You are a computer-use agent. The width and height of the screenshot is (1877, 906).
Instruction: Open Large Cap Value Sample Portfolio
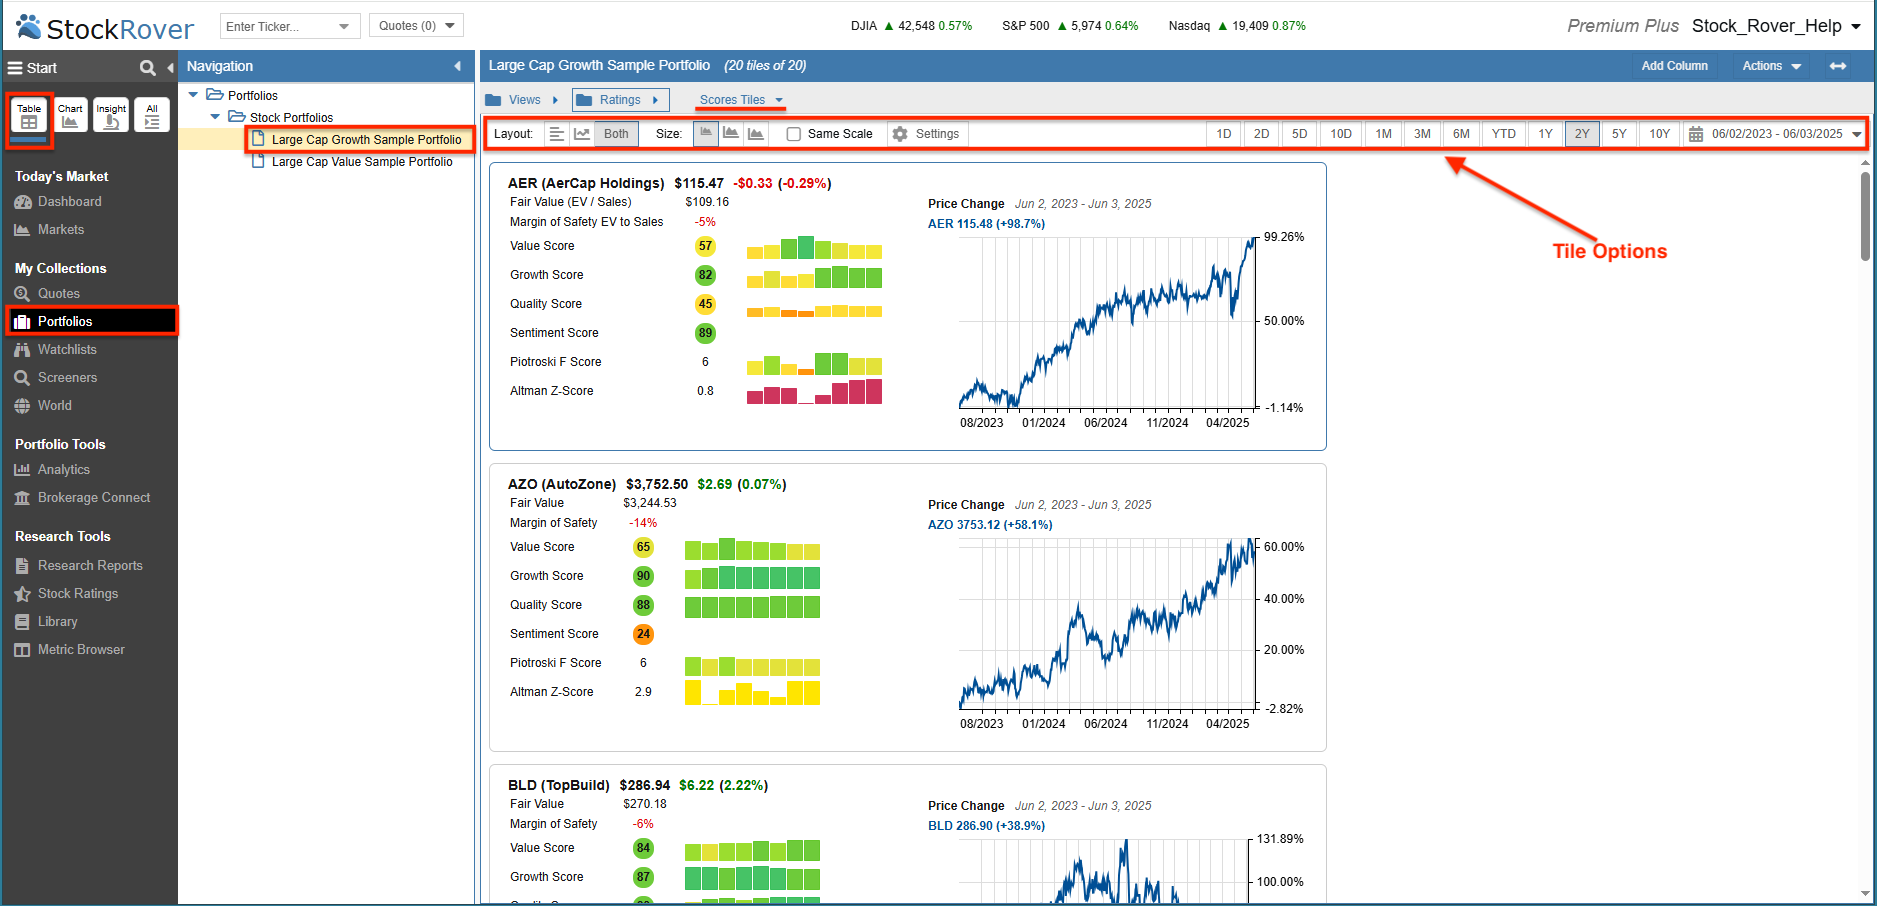pyautogui.click(x=362, y=162)
